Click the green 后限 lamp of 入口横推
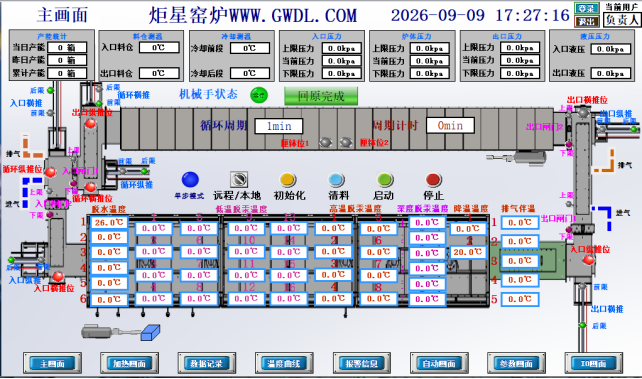 point(50,90)
